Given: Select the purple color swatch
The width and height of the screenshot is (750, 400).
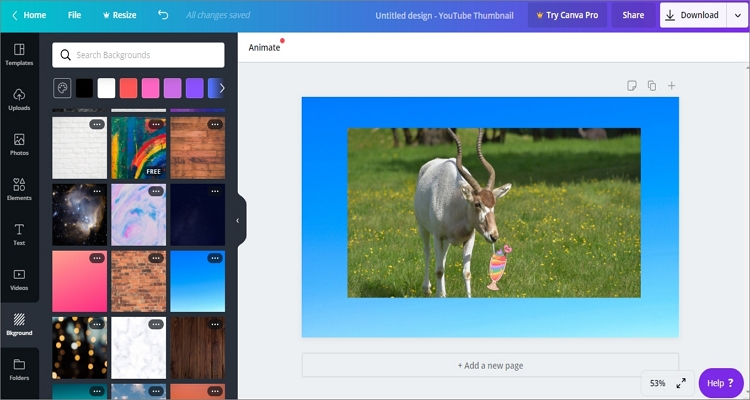Looking at the screenshot, I should (172, 88).
